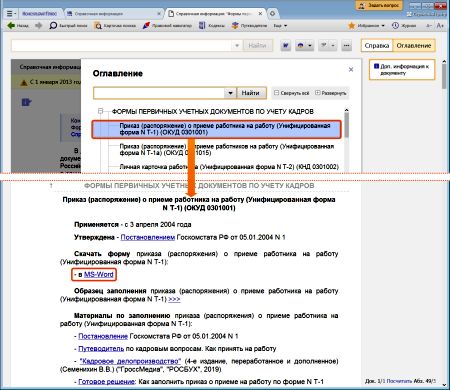Click Развернуть in contents

pyautogui.click(x=331, y=93)
